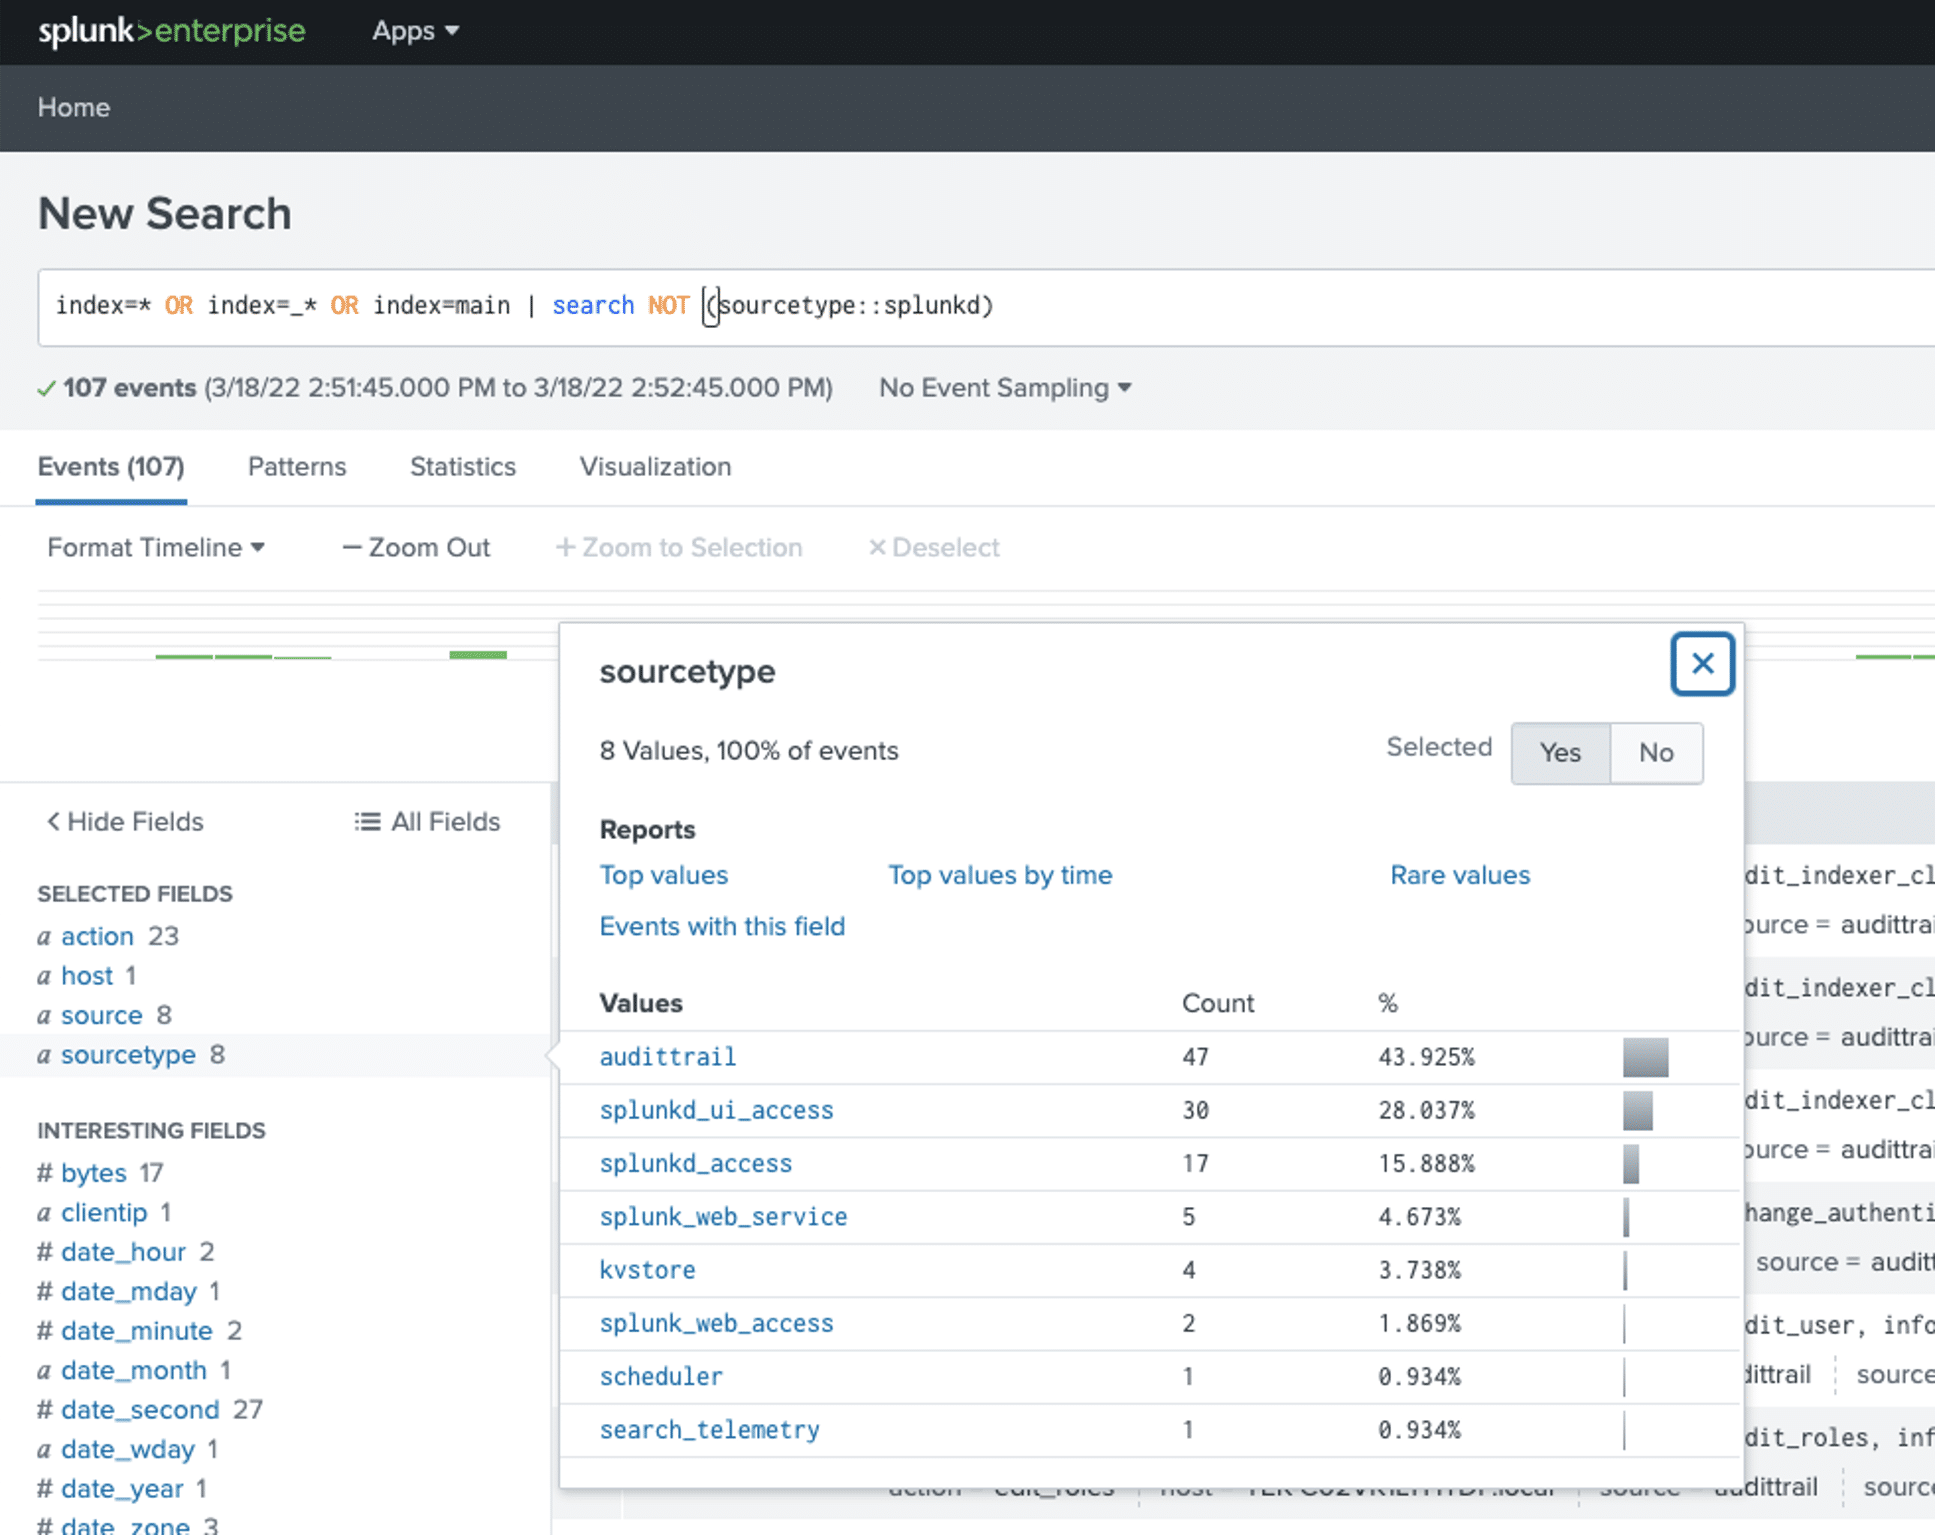Open Top values by time report
Image resolution: width=1942 pixels, height=1538 pixels.
click(1000, 875)
